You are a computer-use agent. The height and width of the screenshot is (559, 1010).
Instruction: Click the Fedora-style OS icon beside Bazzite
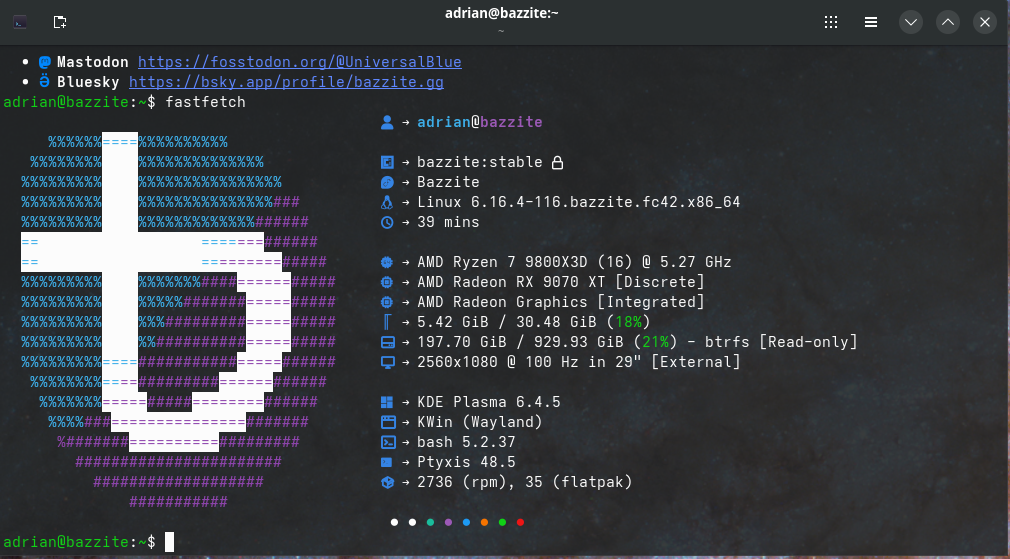tap(387, 182)
